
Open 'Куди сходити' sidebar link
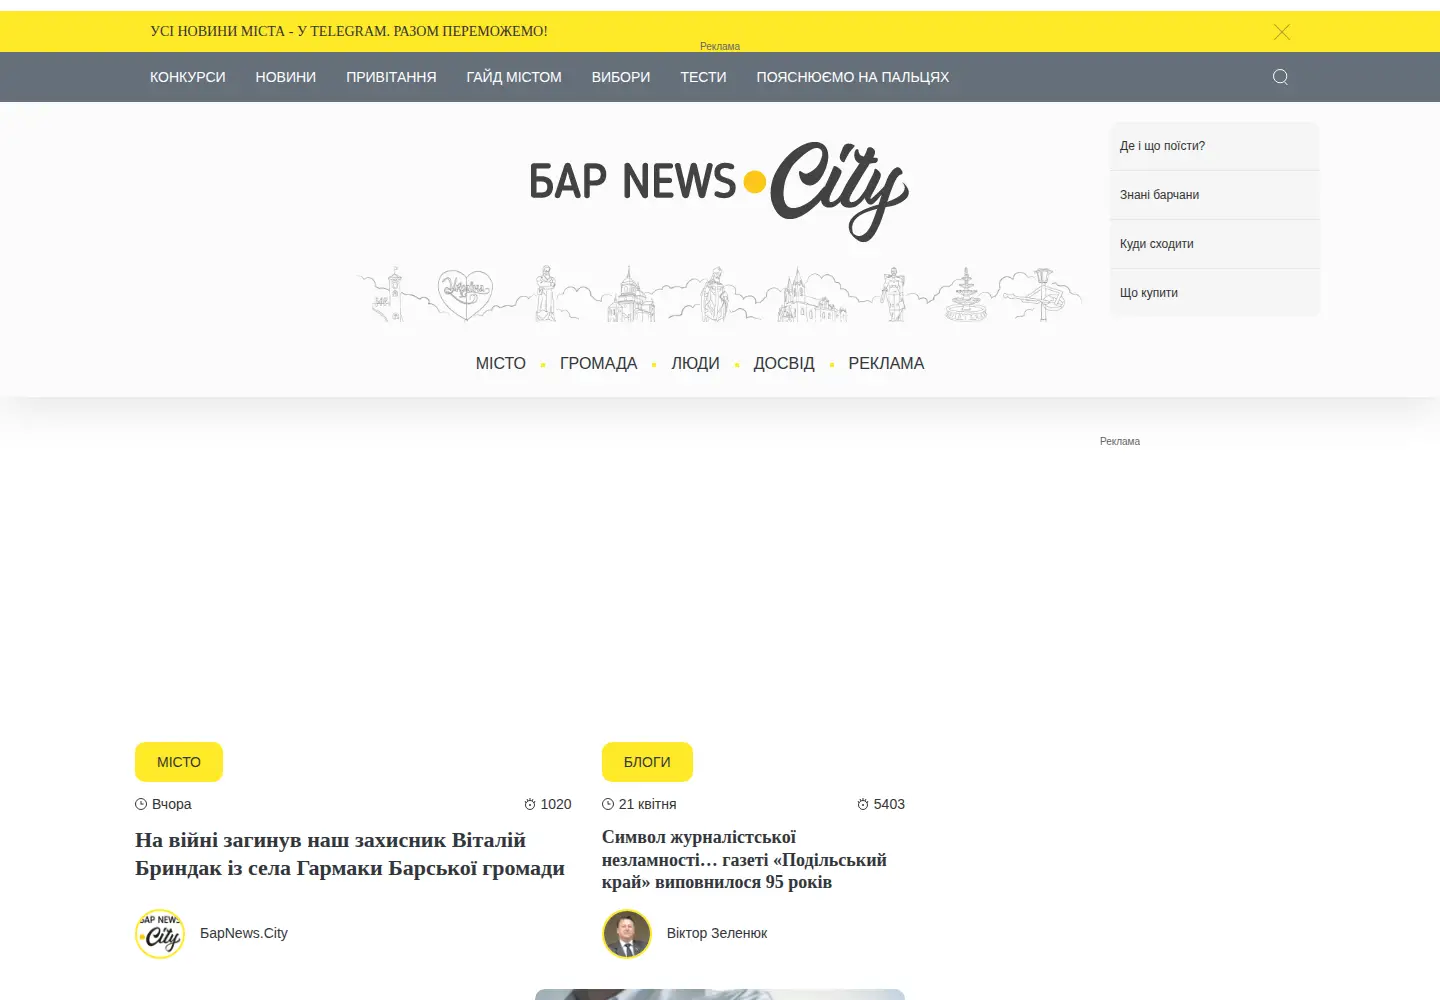pyautogui.click(x=1215, y=244)
